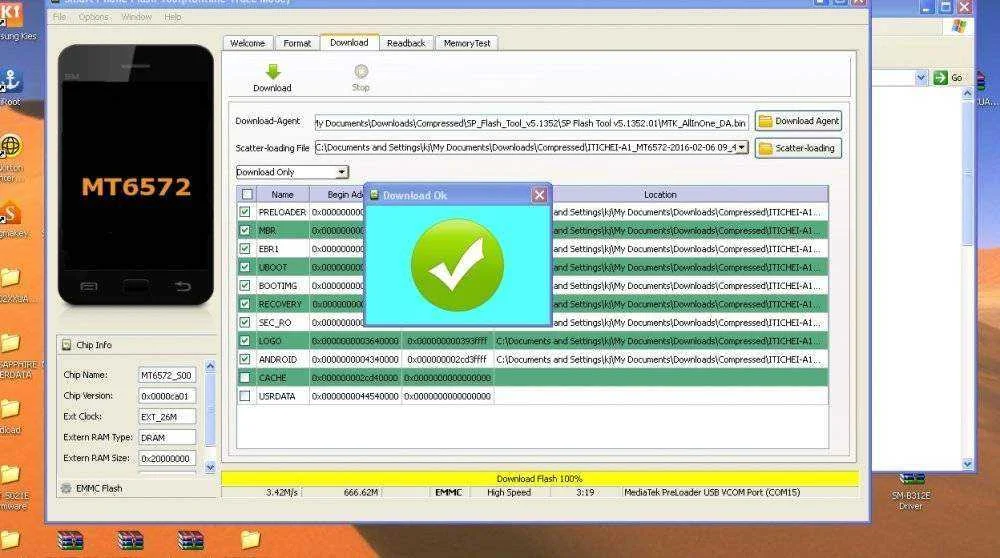
Task: Uncheck the UBOOT partition checkbox
Action: coord(245,267)
